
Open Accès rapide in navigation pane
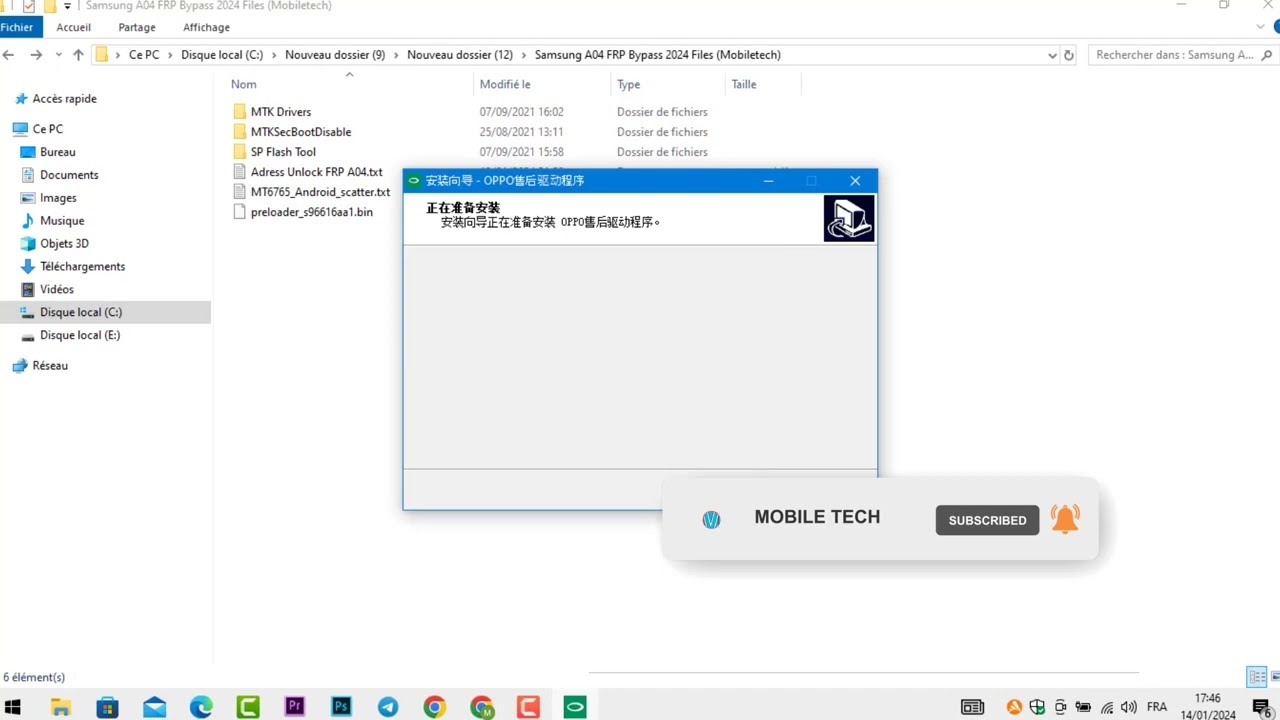pyautogui.click(x=64, y=99)
